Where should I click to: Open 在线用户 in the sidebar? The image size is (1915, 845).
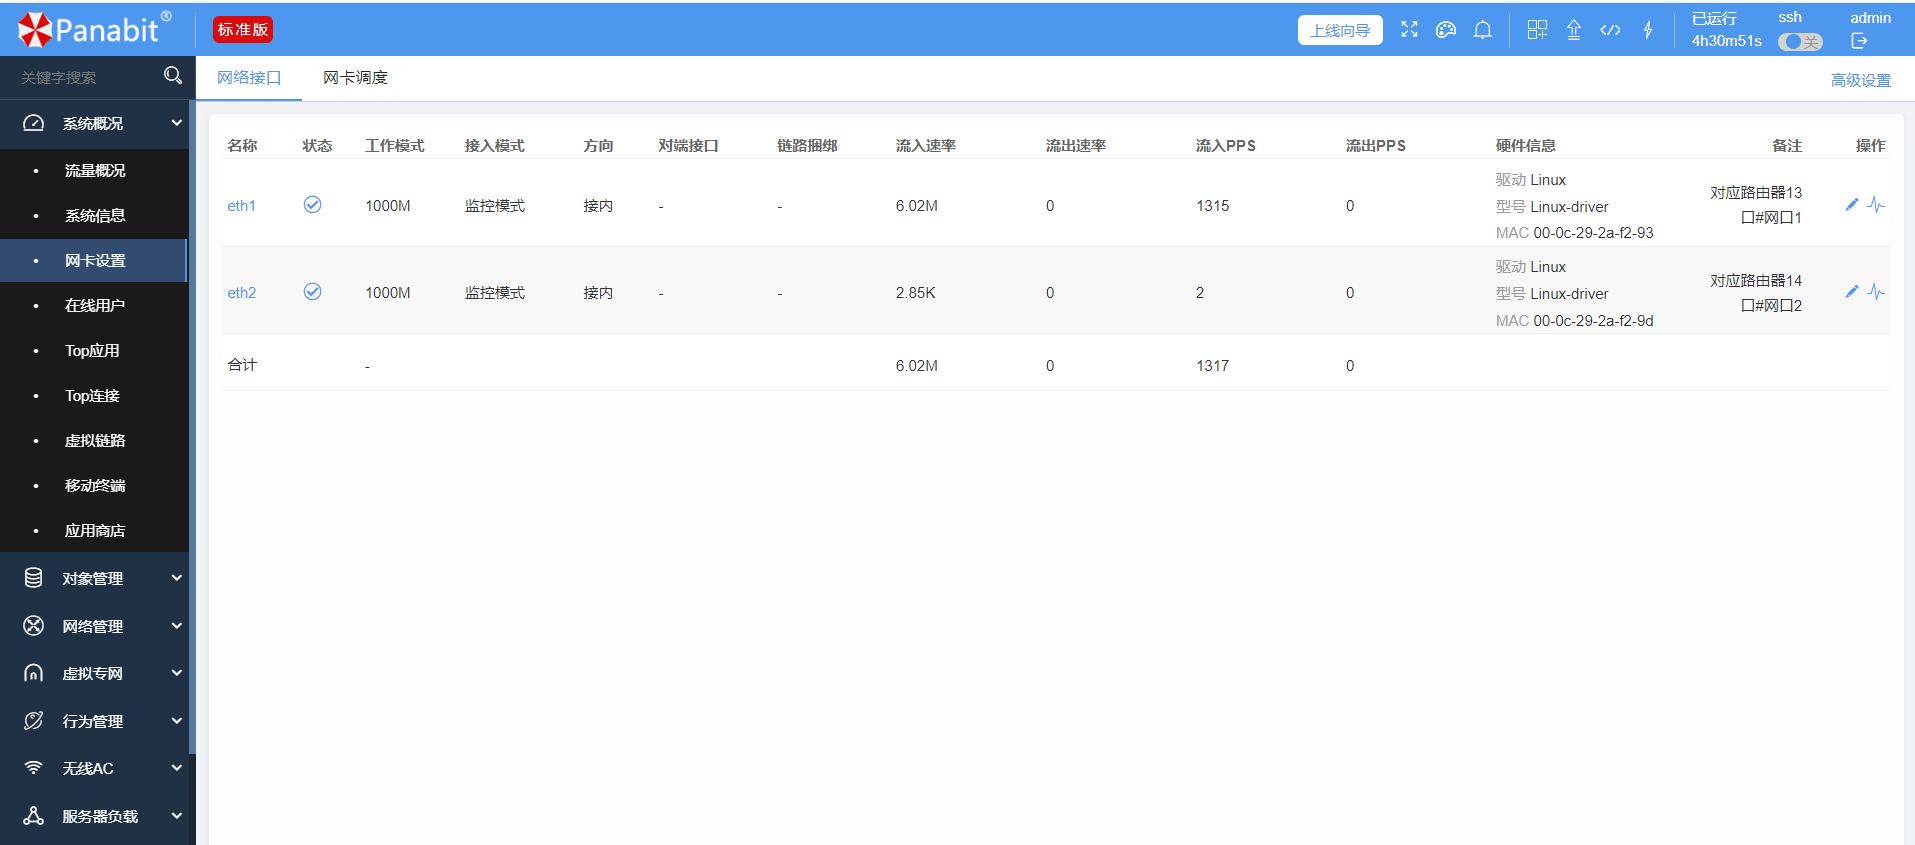click(95, 306)
